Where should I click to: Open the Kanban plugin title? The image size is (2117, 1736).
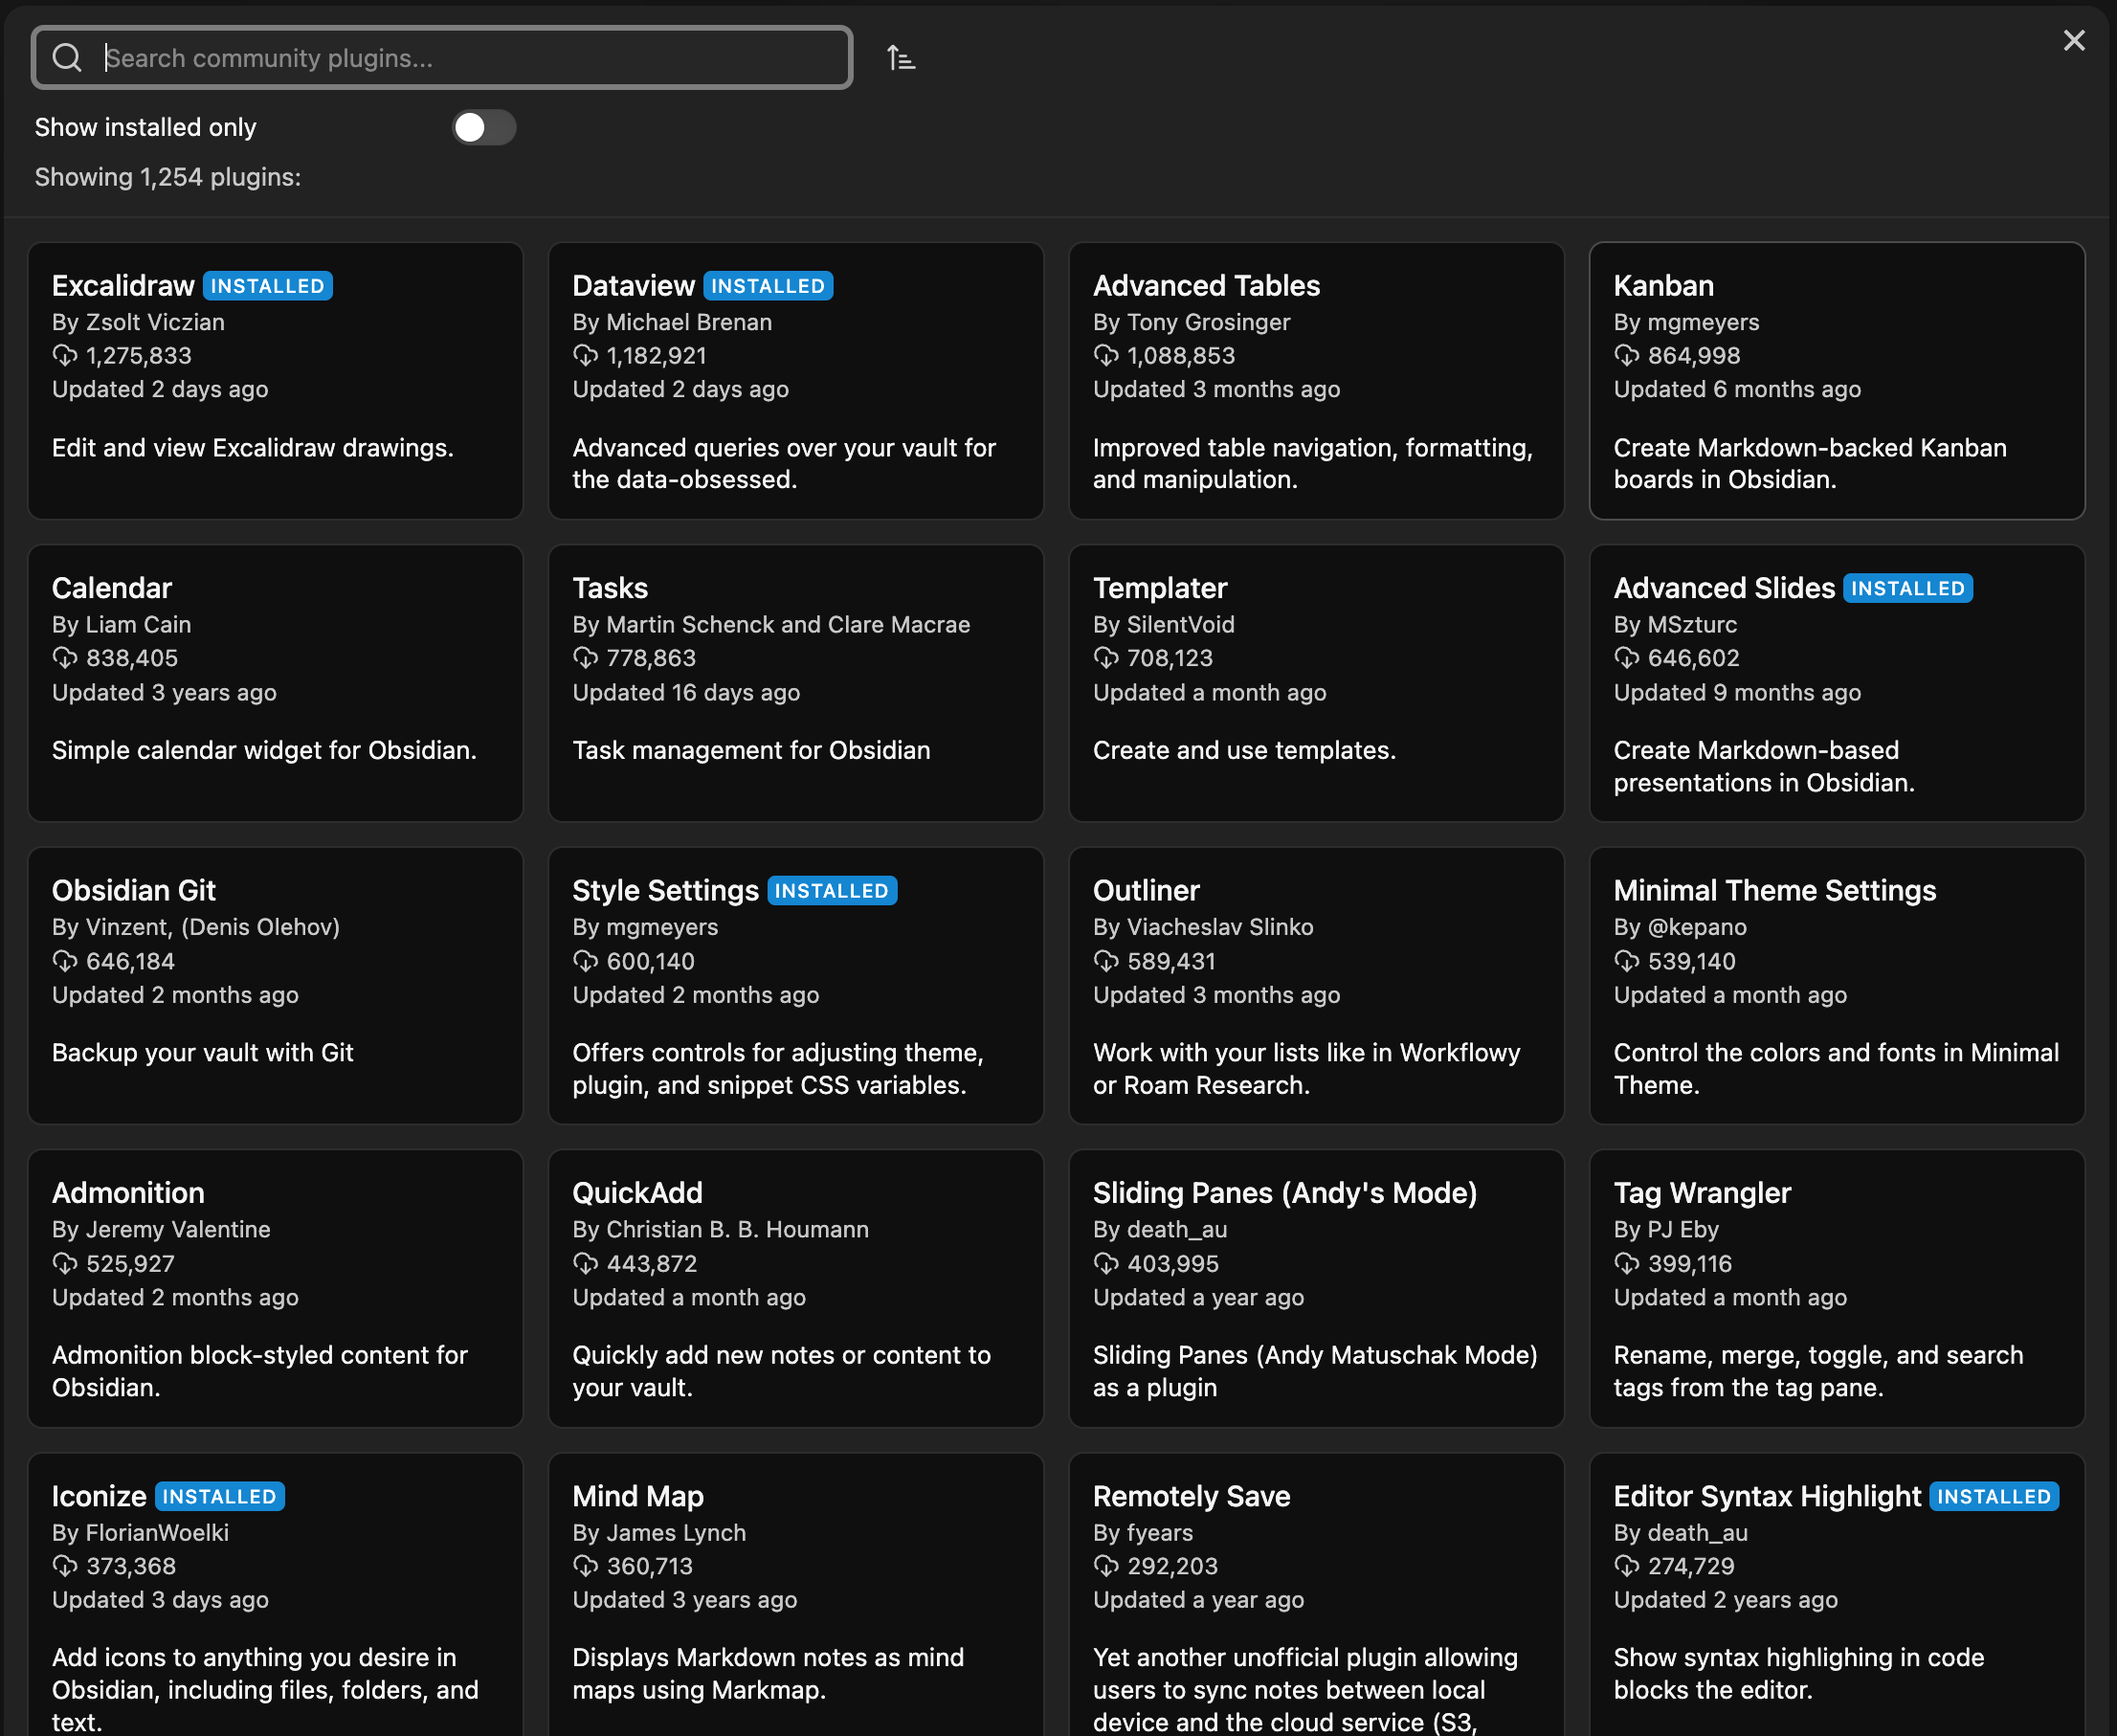point(1663,286)
